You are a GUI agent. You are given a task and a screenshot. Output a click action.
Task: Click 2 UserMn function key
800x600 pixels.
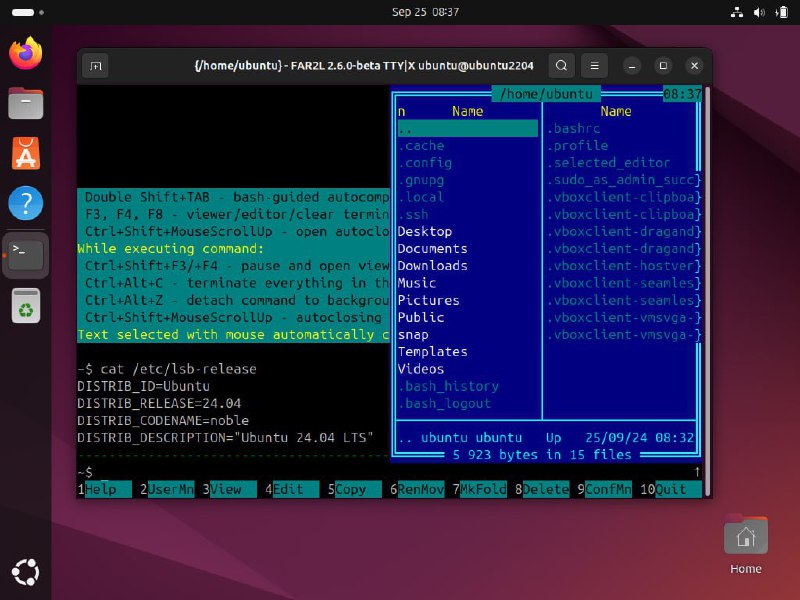tap(167, 489)
